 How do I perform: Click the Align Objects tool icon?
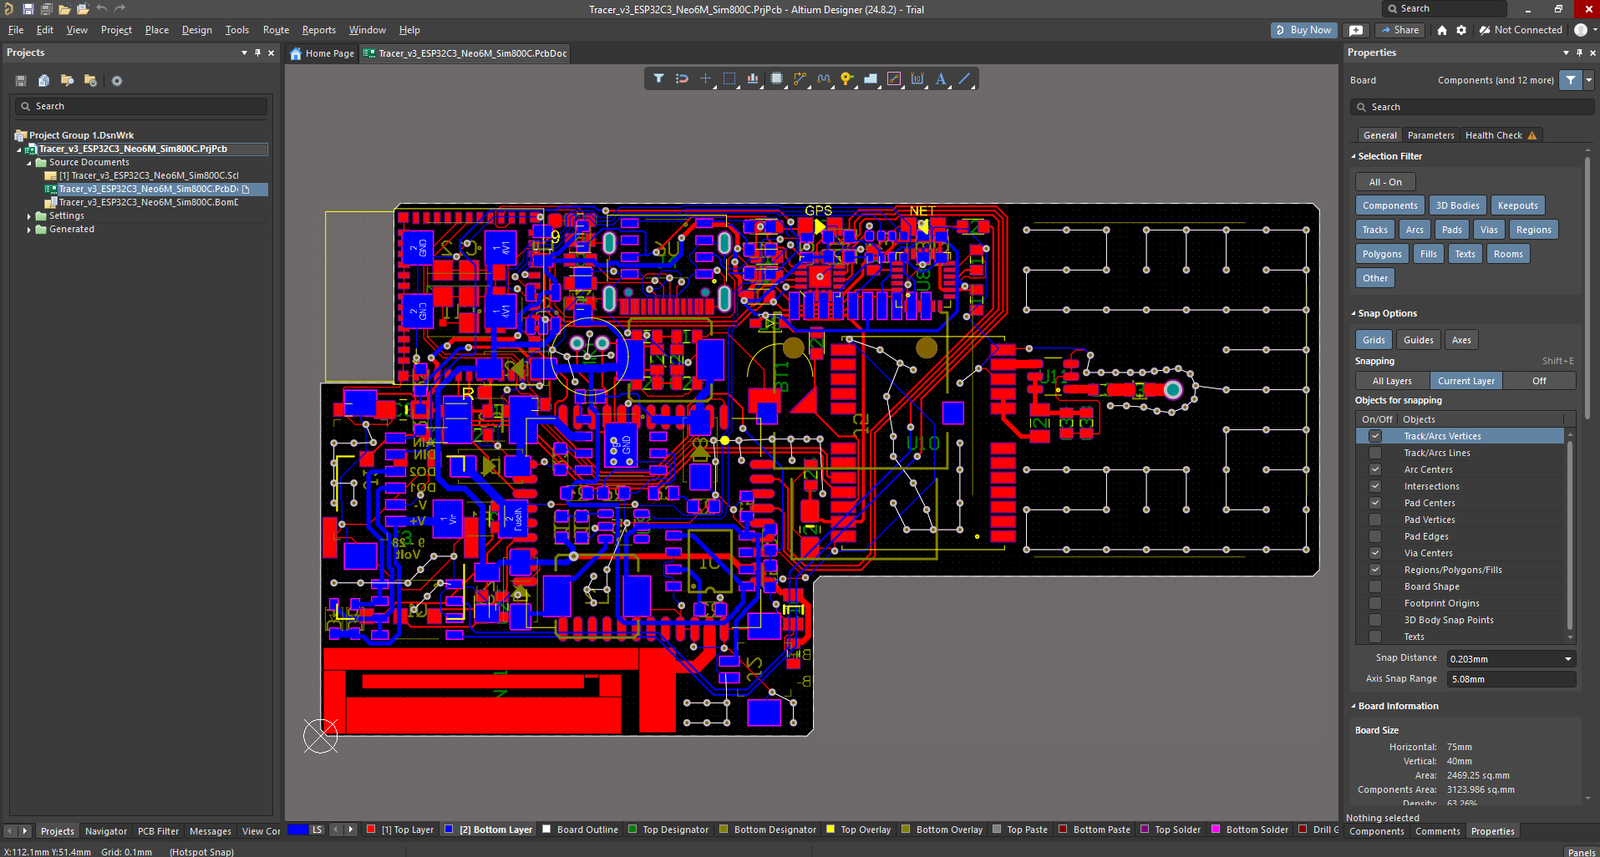[x=752, y=79]
